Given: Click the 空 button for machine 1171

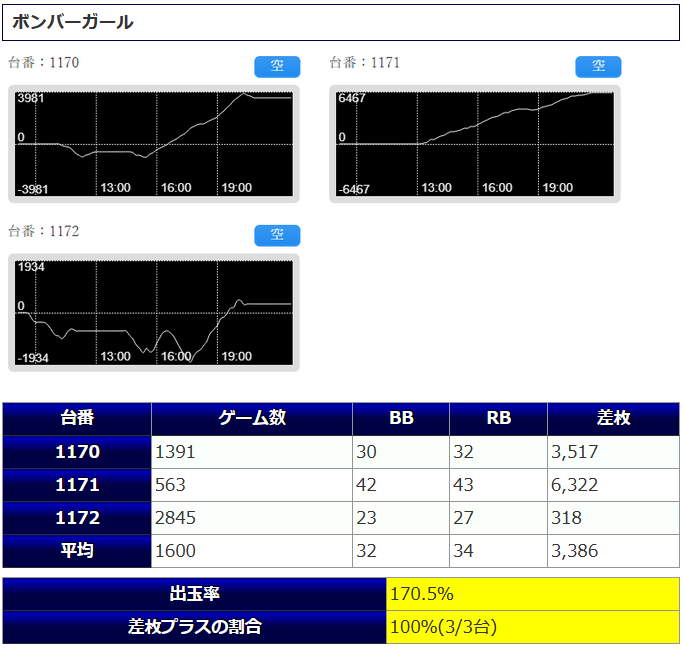Looking at the screenshot, I should tap(598, 66).
